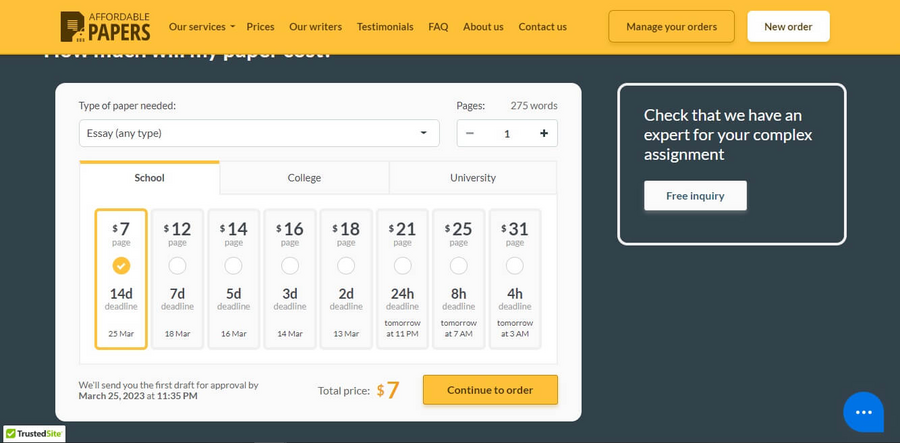
Task: Click the Total price $7 amount
Action: [x=388, y=390]
